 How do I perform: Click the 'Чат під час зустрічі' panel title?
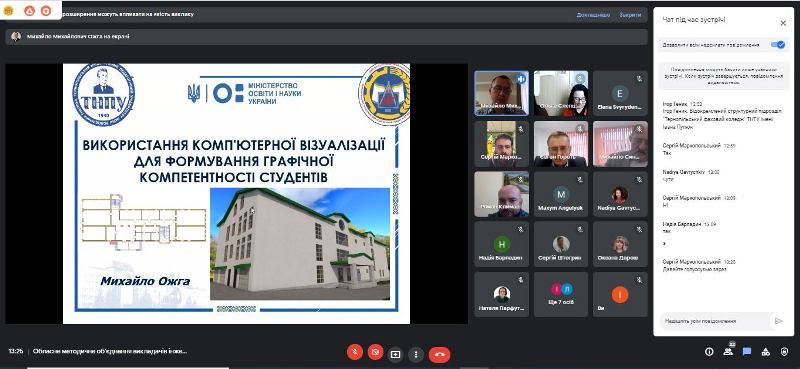point(694,19)
